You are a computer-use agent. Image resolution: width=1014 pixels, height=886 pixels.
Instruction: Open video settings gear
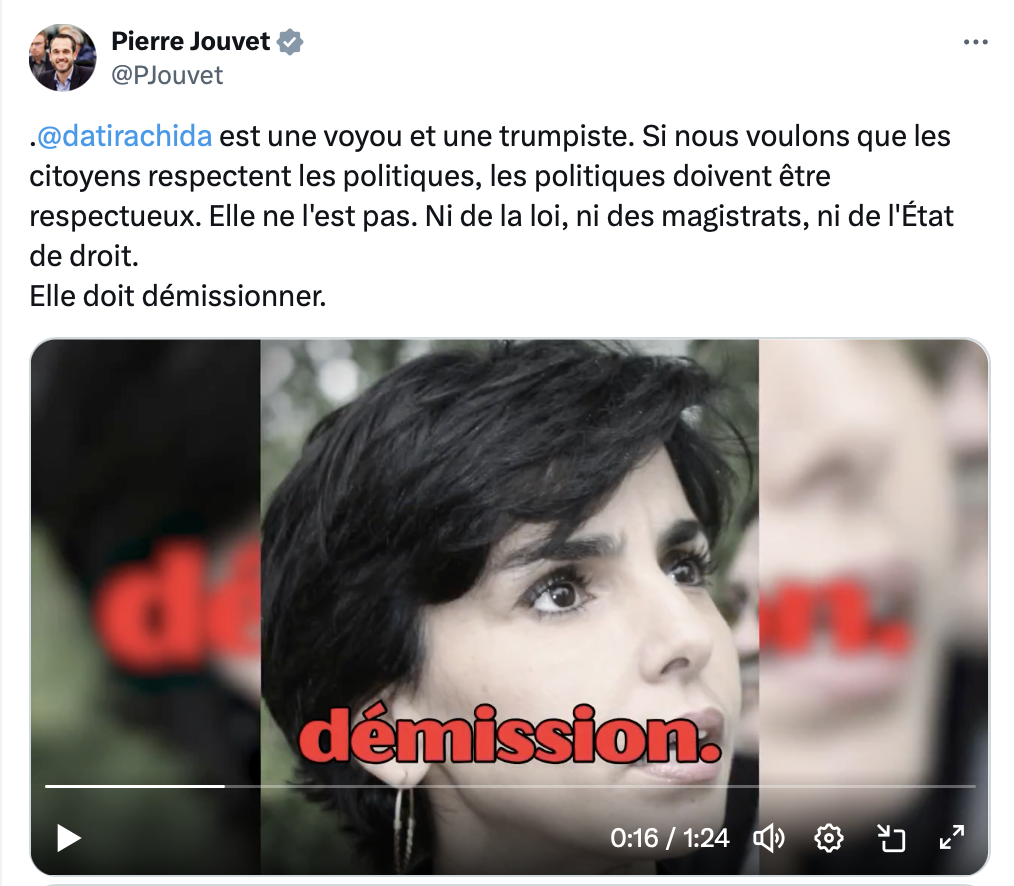(828, 839)
